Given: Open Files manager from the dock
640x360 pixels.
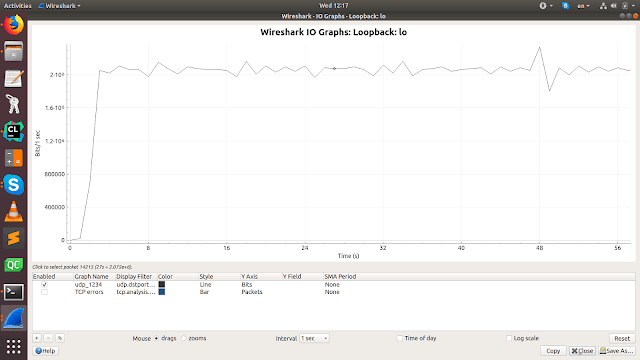Looking at the screenshot, I should point(13,51).
